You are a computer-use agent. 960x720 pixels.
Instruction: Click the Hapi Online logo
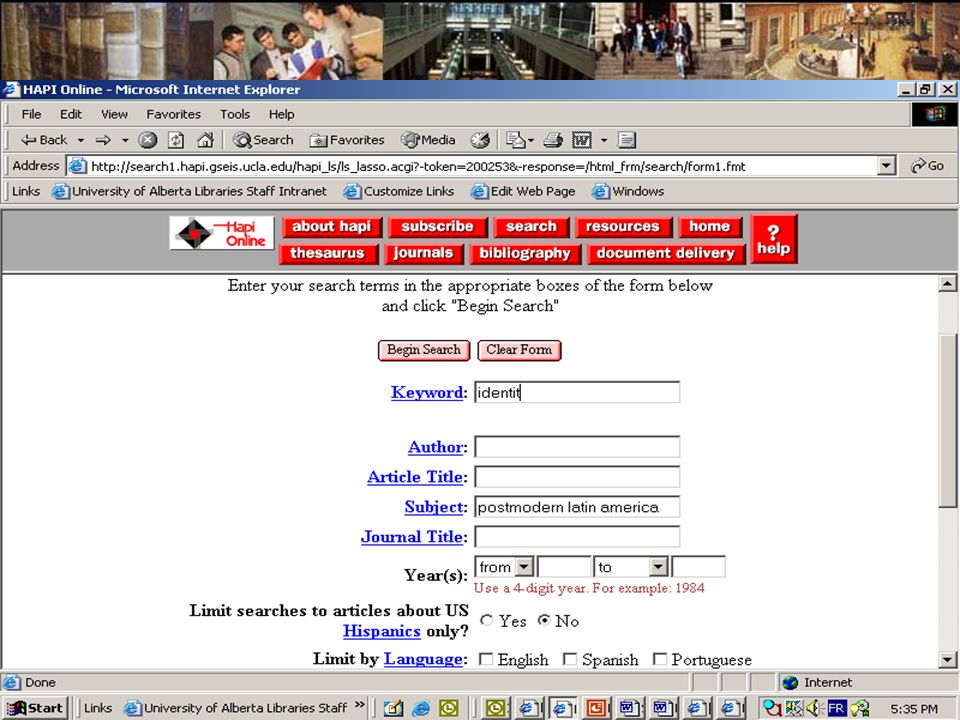(x=222, y=233)
